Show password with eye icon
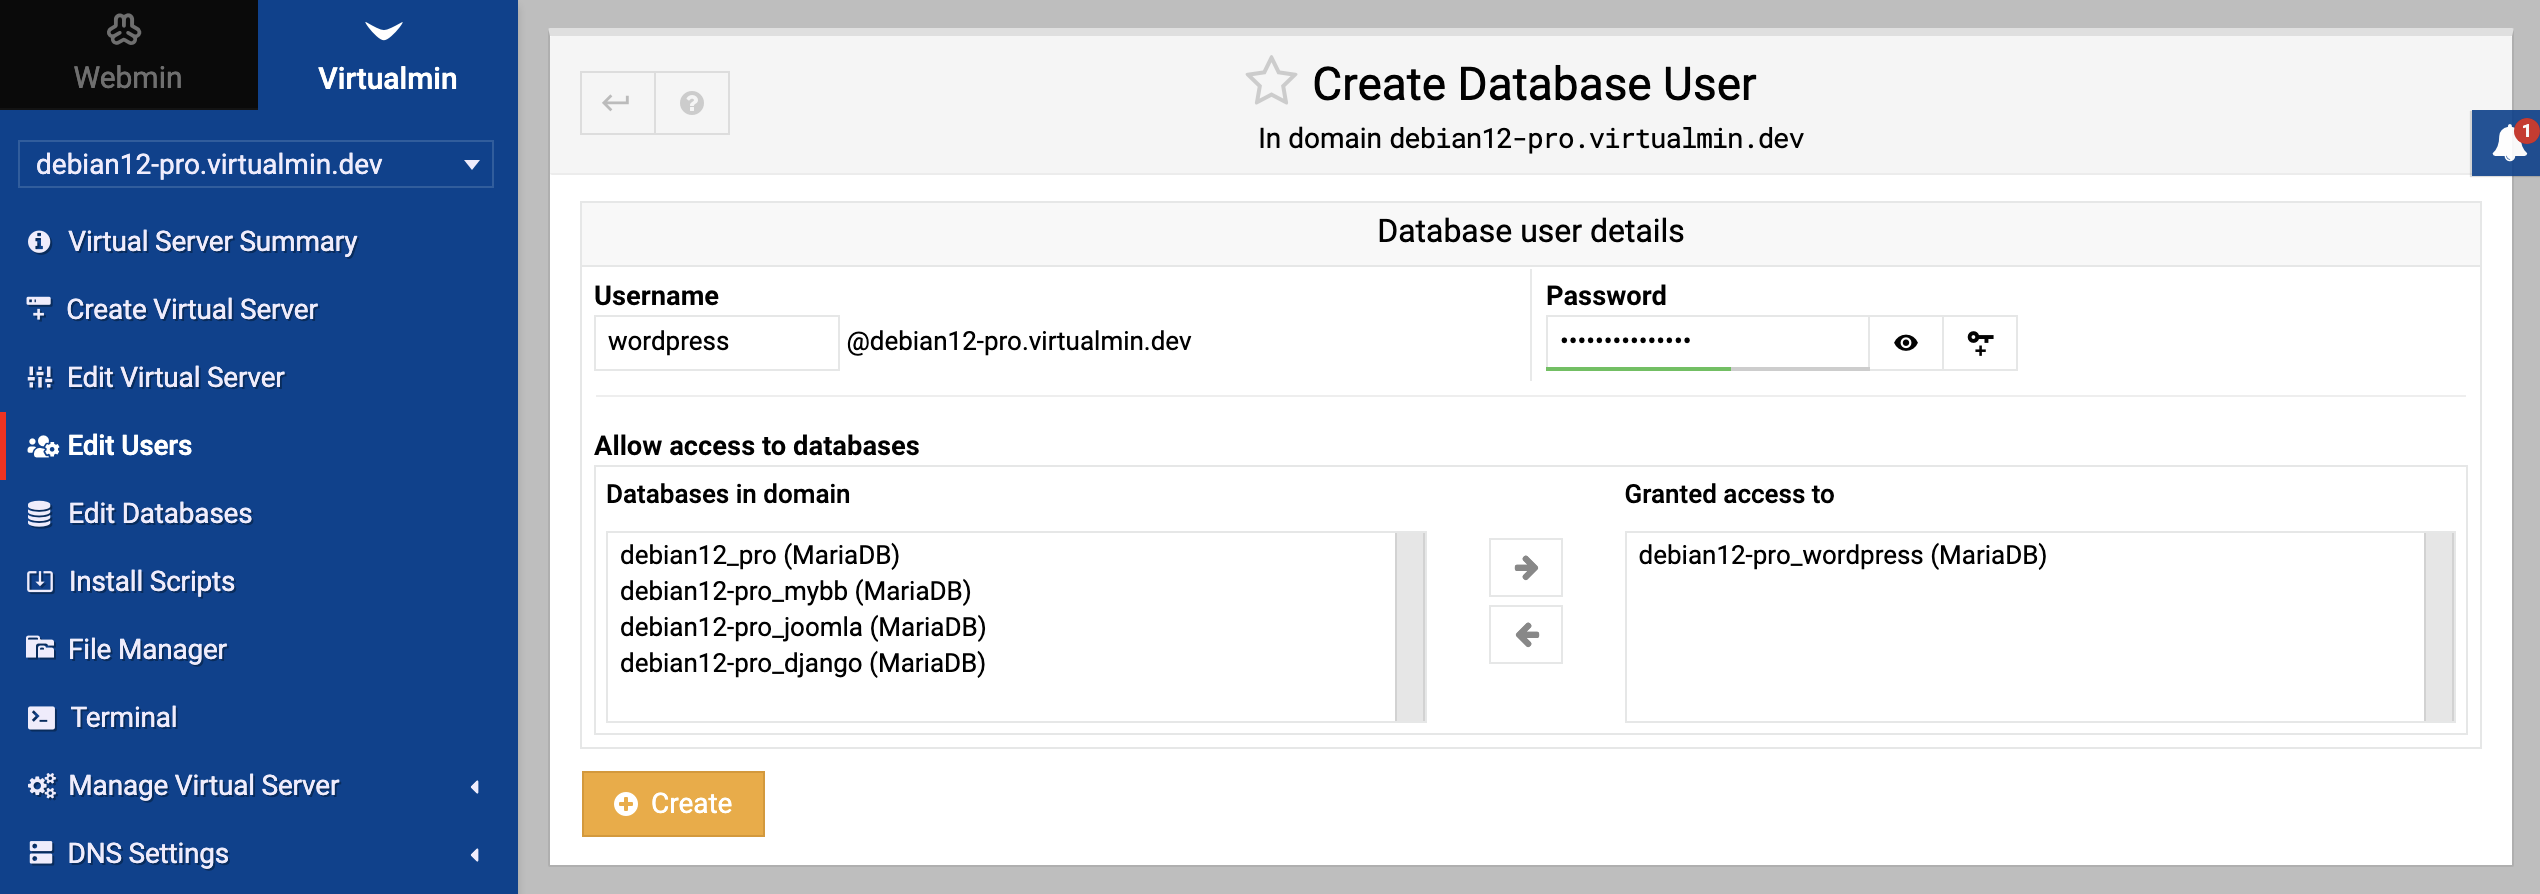This screenshot has width=2540, height=894. click(1906, 343)
